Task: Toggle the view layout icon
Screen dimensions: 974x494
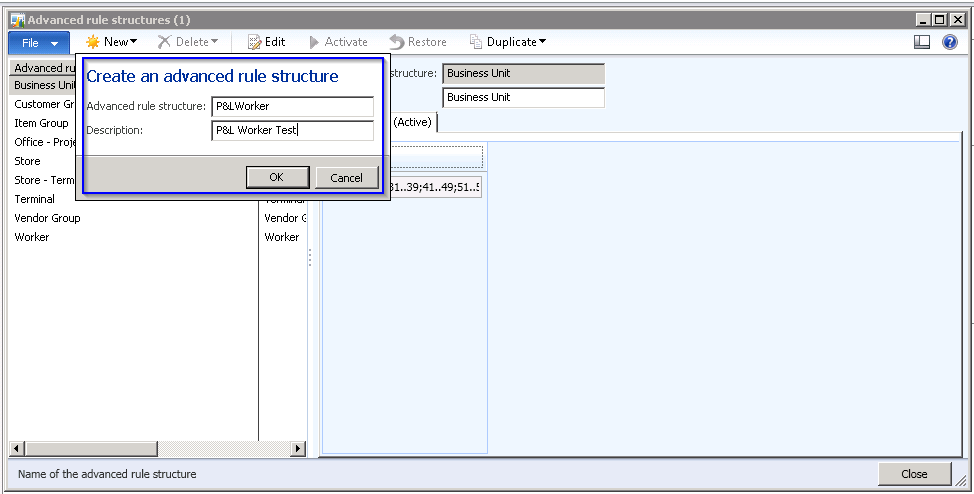Action: [922, 42]
